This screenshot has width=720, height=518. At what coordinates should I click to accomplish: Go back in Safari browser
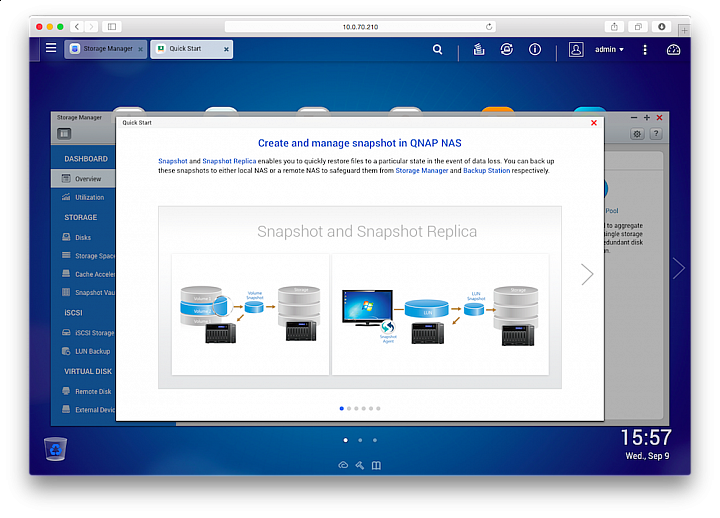coord(77,27)
